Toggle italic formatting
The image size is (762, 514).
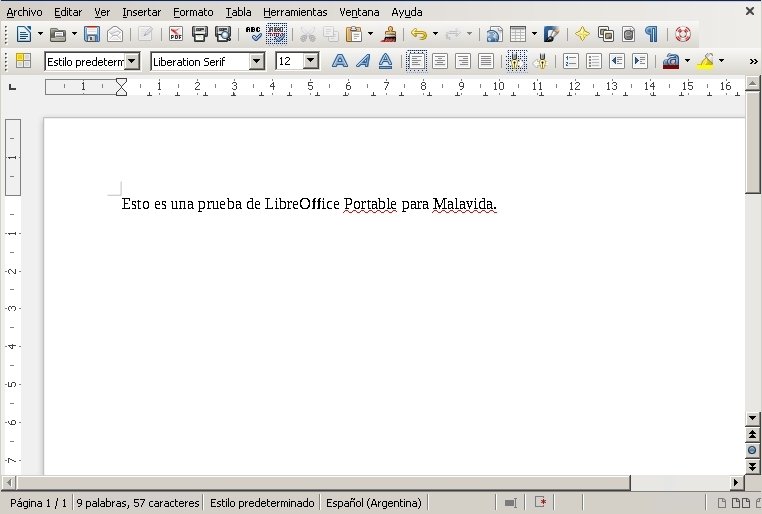pyautogui.click(x=363, y=61)
